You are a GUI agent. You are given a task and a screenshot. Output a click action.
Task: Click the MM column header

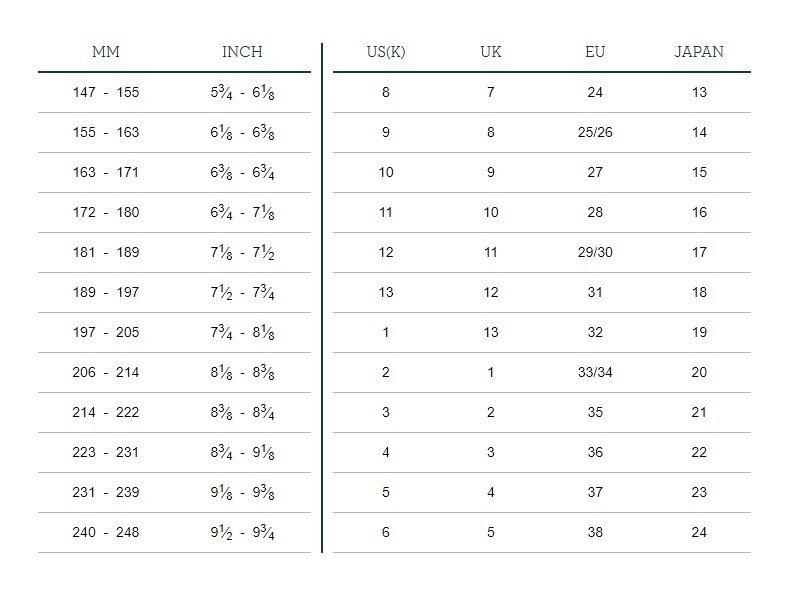[x=106, y=52]
